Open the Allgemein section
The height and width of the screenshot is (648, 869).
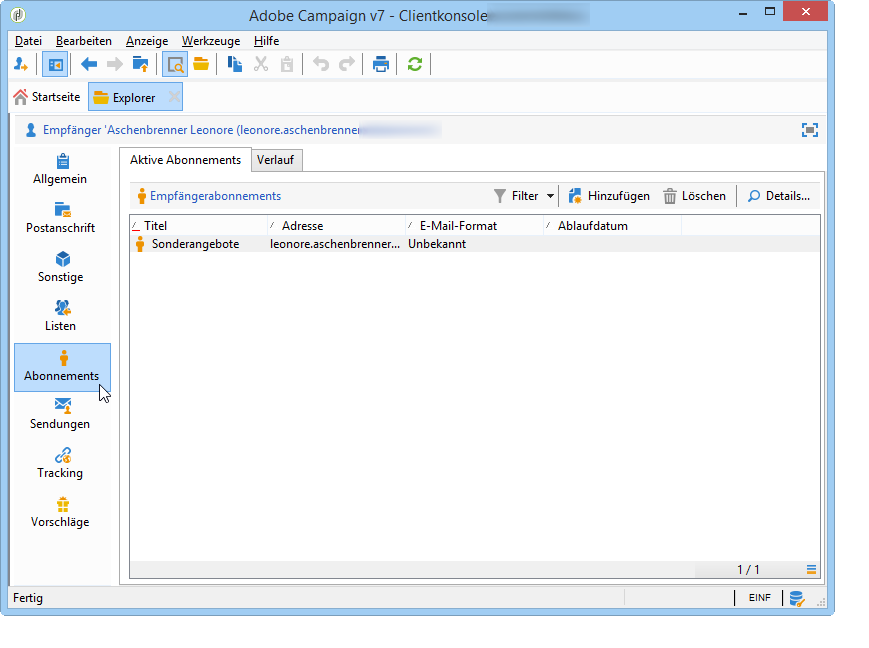pyautogui.click(x=60, y=169)
